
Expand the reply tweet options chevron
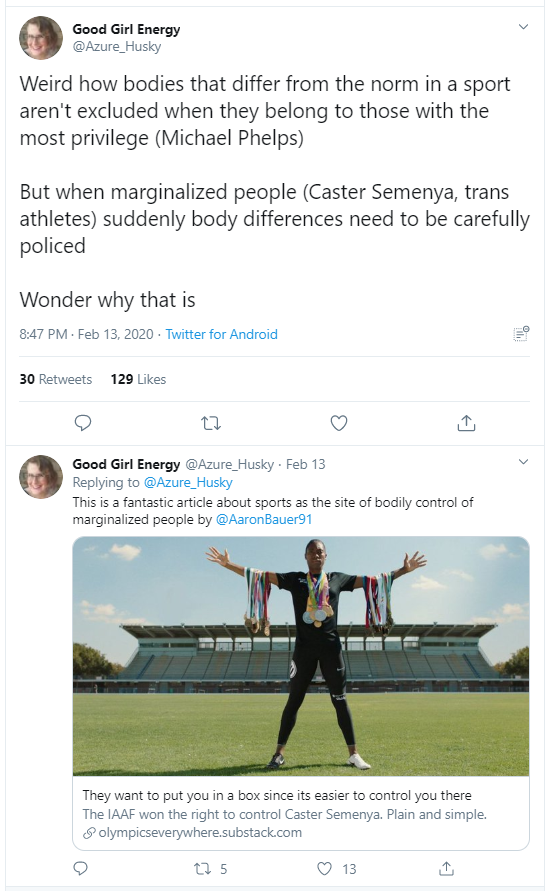[x=524, y=462]
